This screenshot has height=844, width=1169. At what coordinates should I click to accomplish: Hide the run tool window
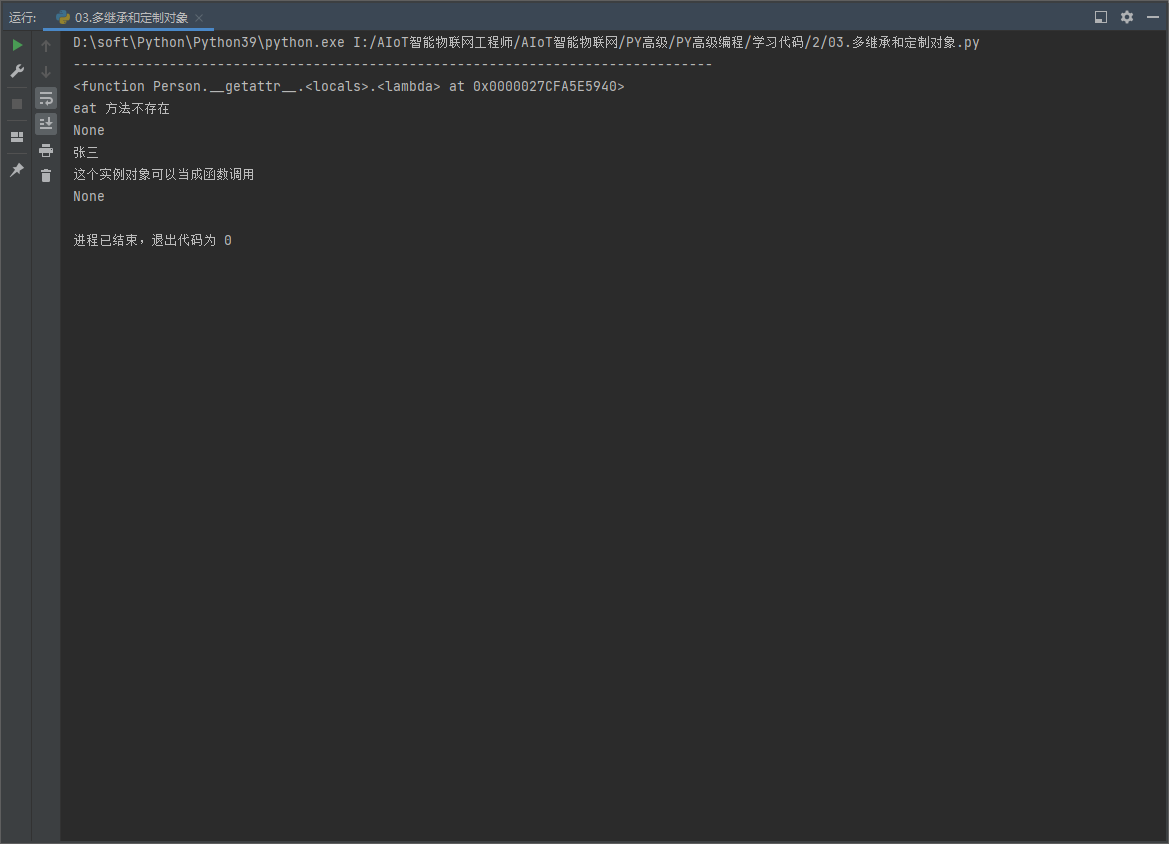(x=1153, y=16)
